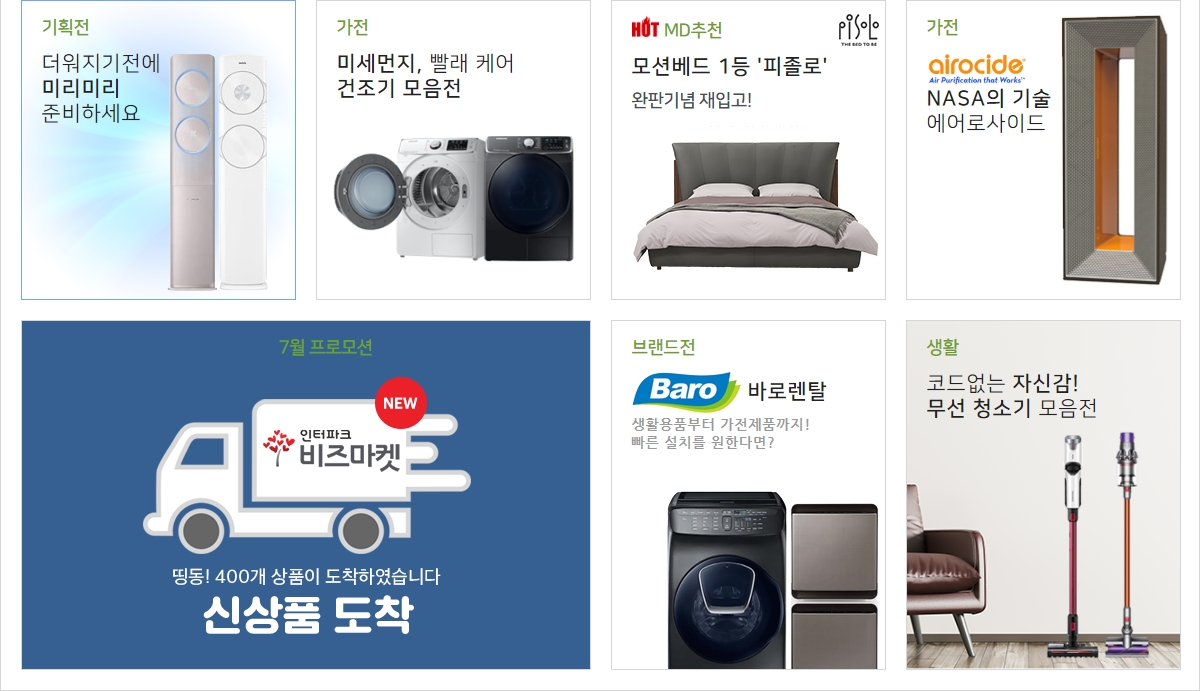Click the HOT MD추천 label
Screen dimensions: 1200x691
(x=677, y=29)
